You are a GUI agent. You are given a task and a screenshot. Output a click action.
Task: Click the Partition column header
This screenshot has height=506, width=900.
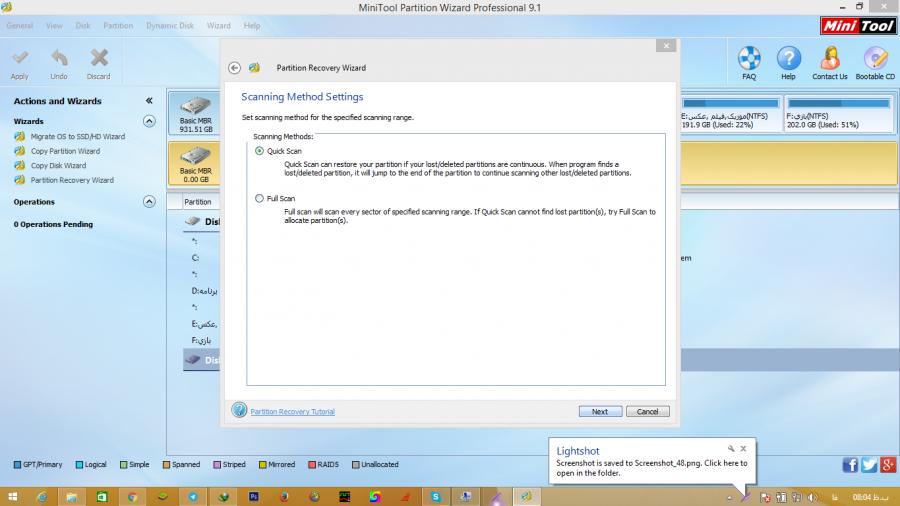197,202
